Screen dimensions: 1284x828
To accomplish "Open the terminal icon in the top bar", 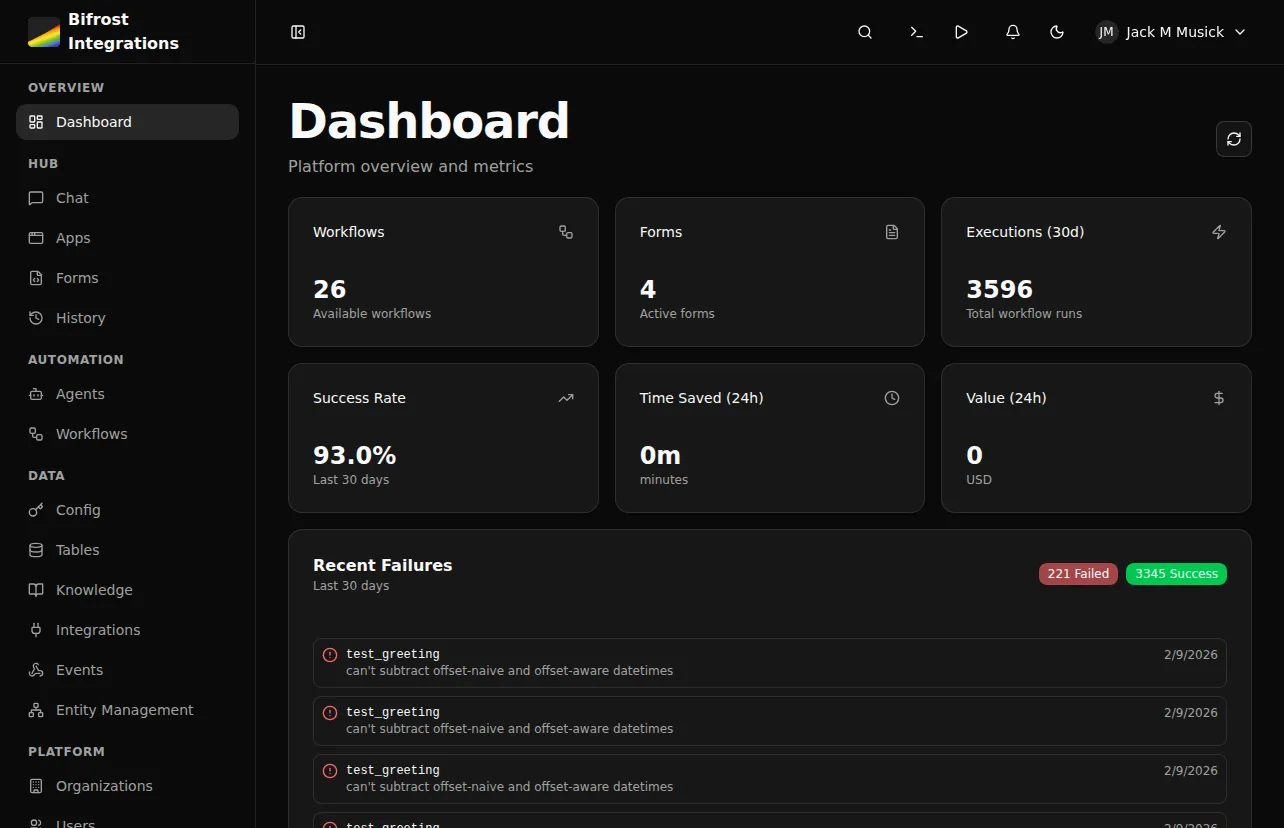I will pos(916,31).
